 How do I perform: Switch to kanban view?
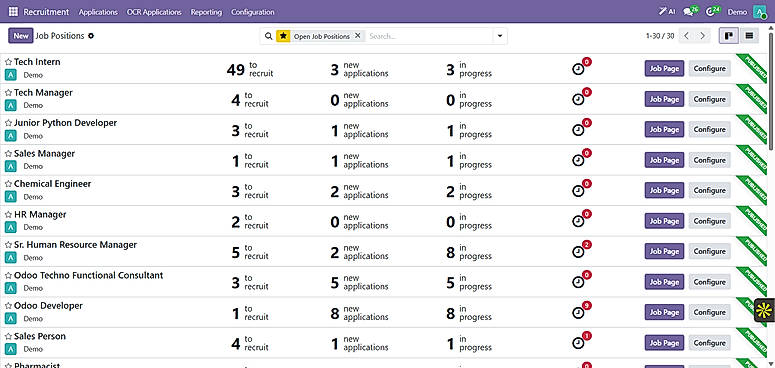729,36
